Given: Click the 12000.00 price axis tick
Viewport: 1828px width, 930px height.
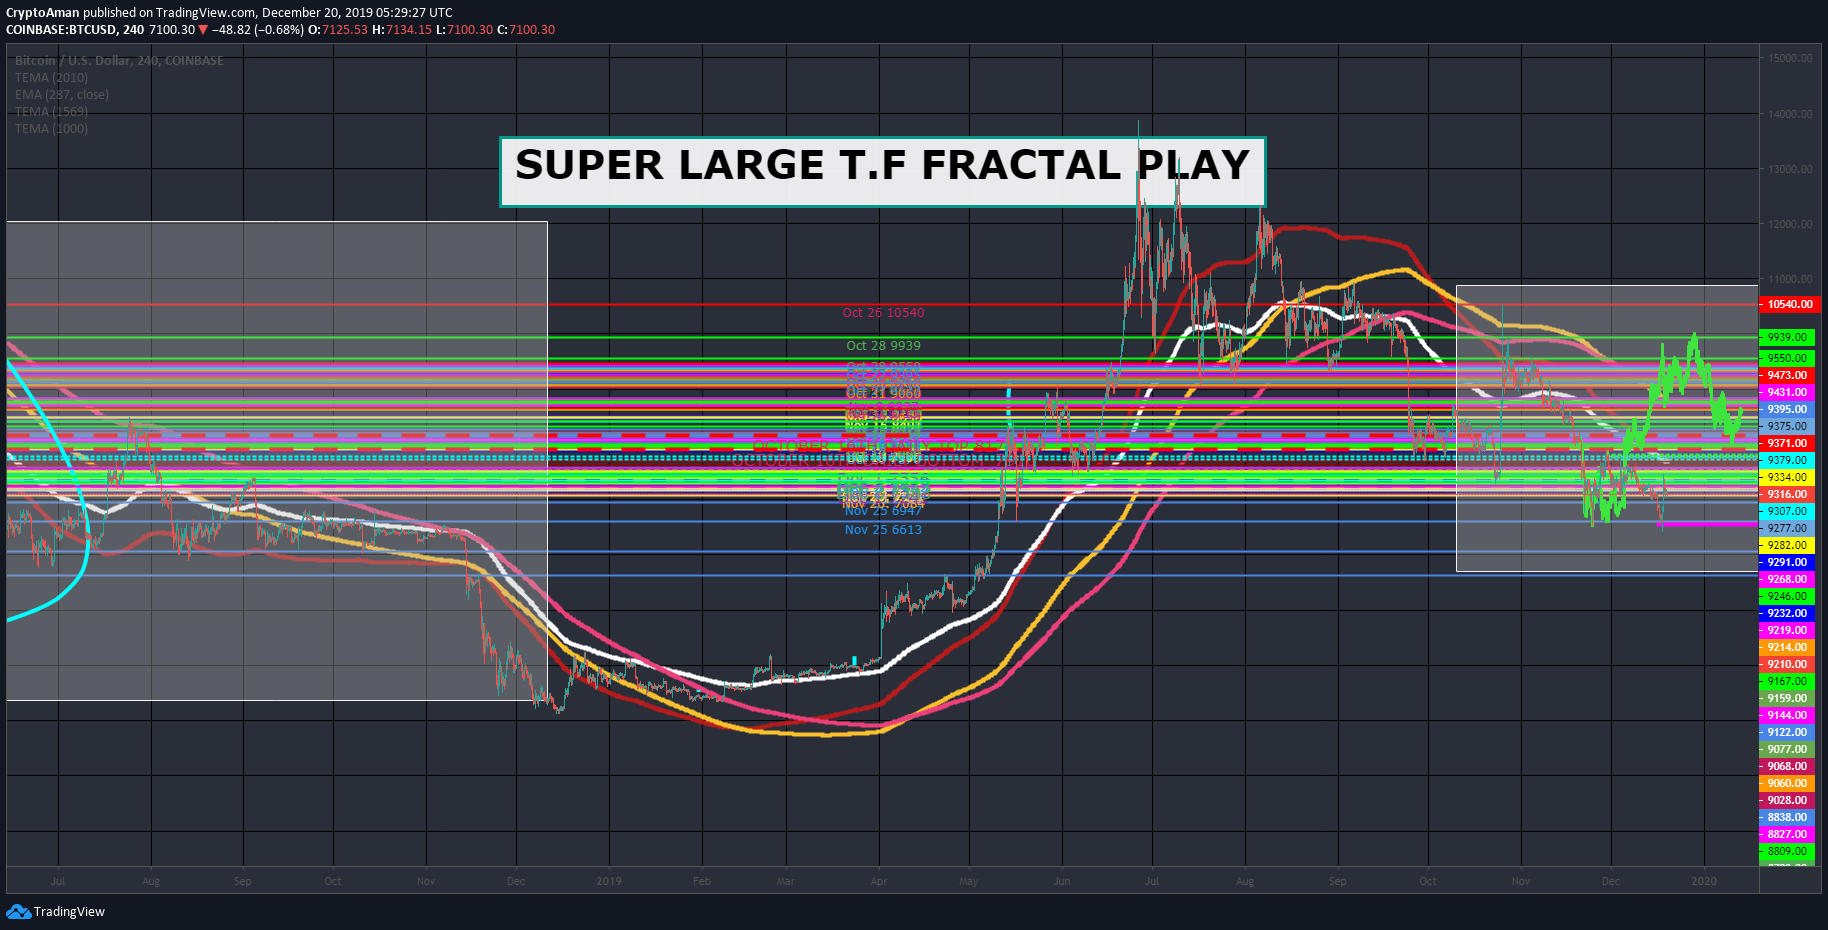Looking at the screenshot, I should tap(1790, 224).
